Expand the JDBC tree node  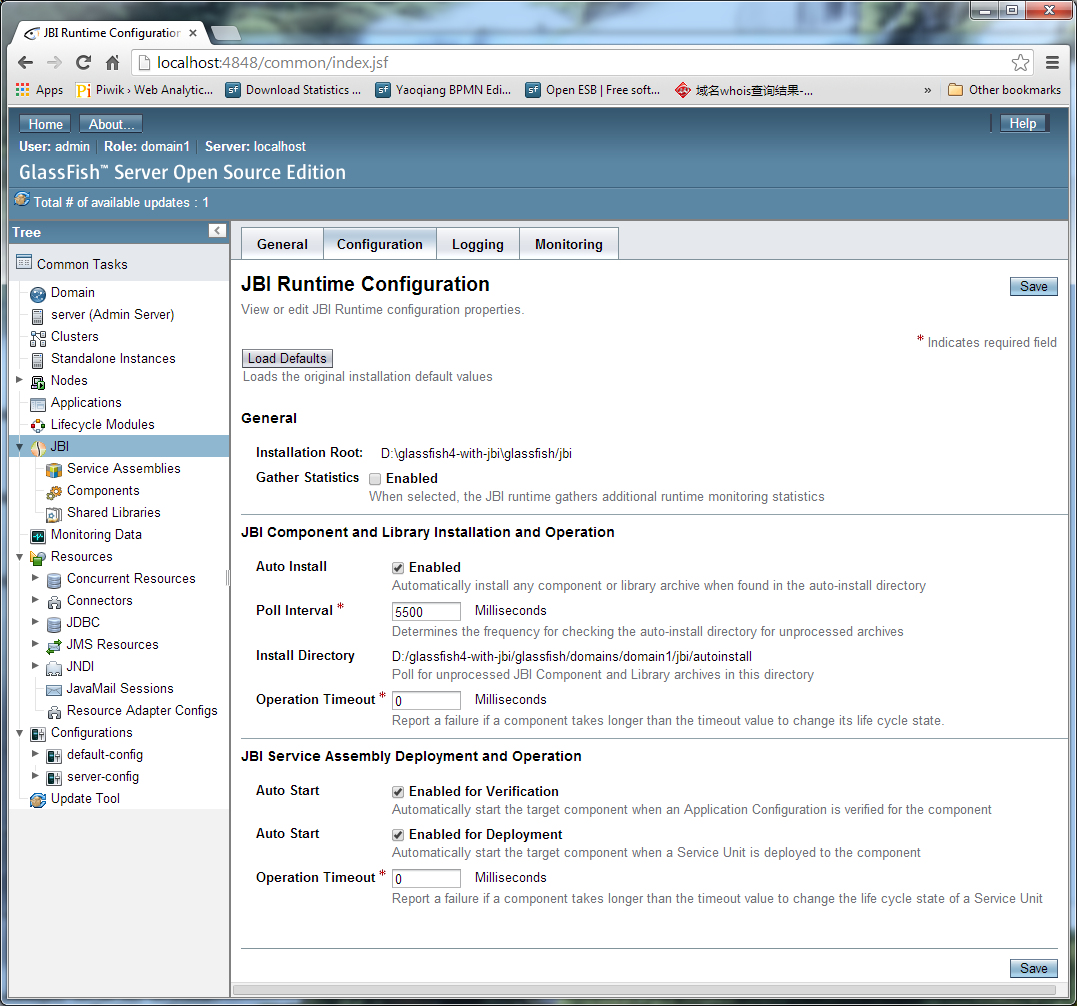35,621
